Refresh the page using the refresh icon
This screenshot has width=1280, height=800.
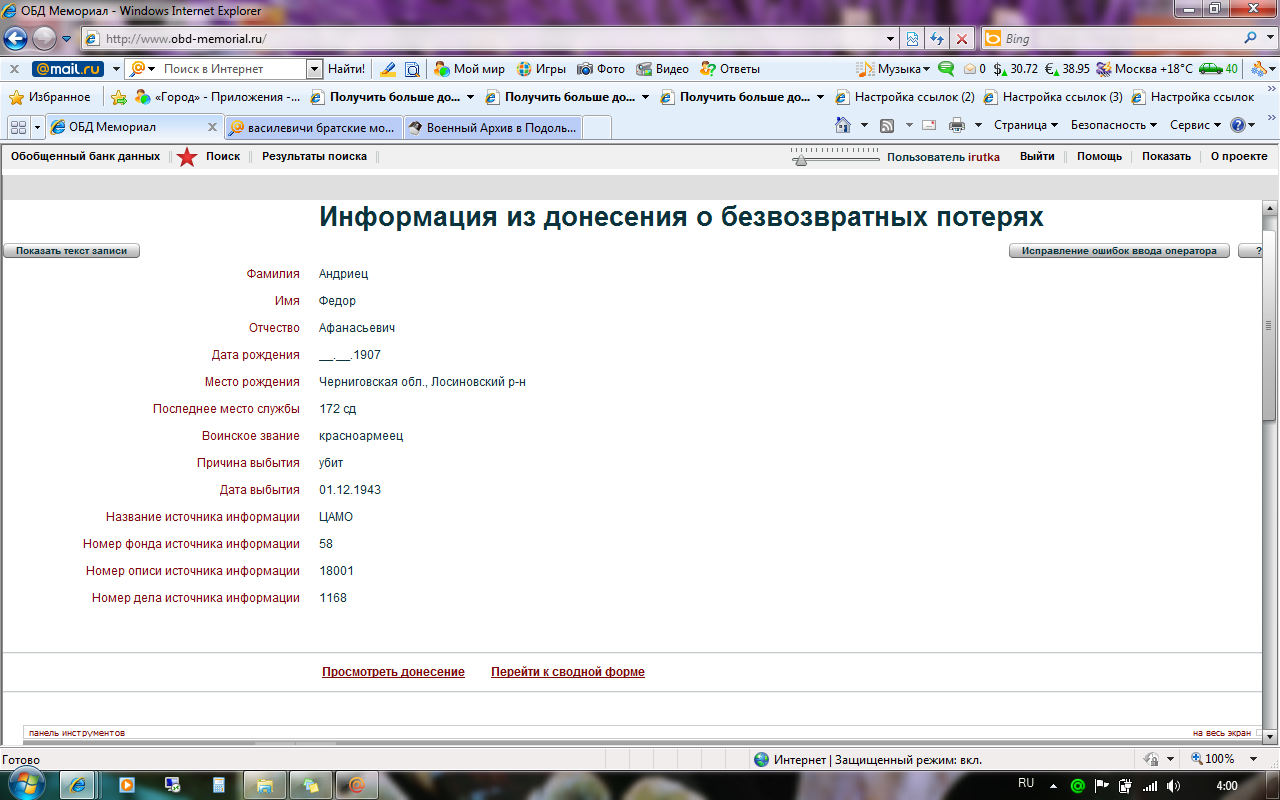pos(937,39)
